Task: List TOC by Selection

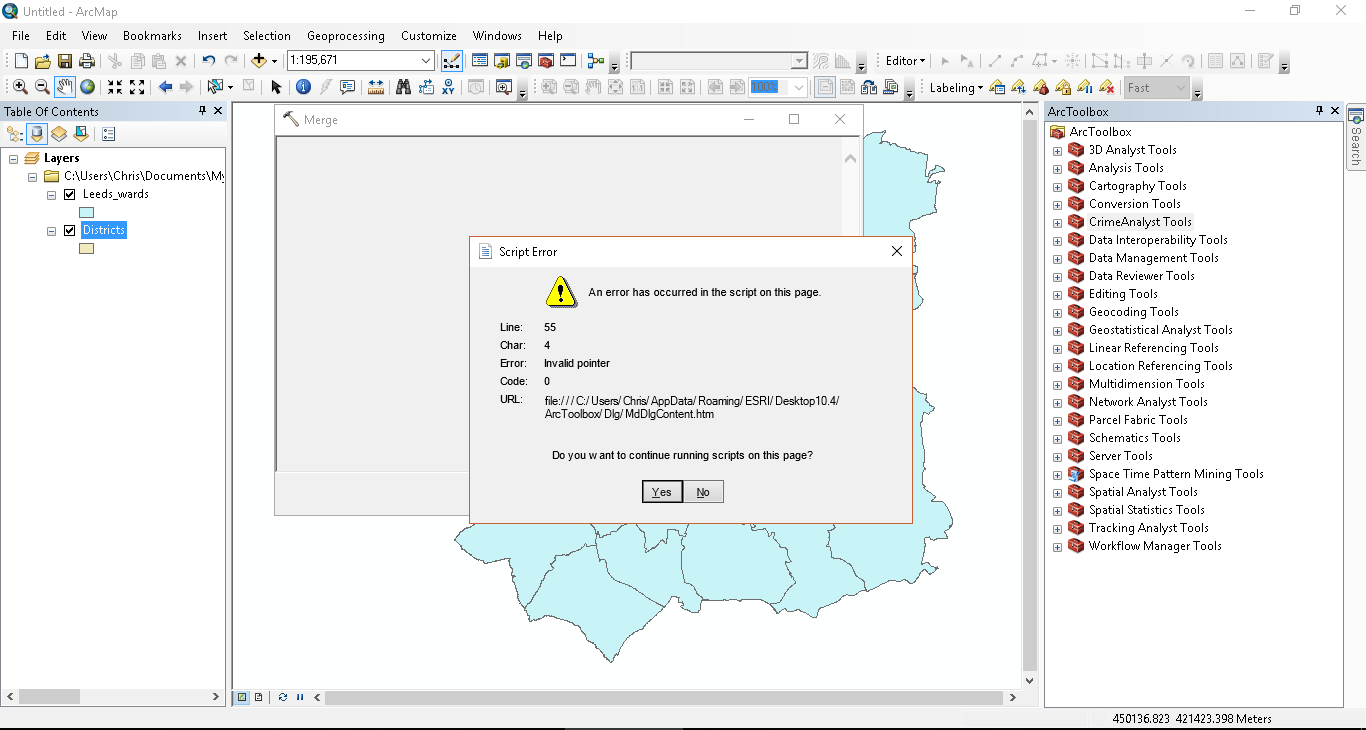Action: point(81,133)
